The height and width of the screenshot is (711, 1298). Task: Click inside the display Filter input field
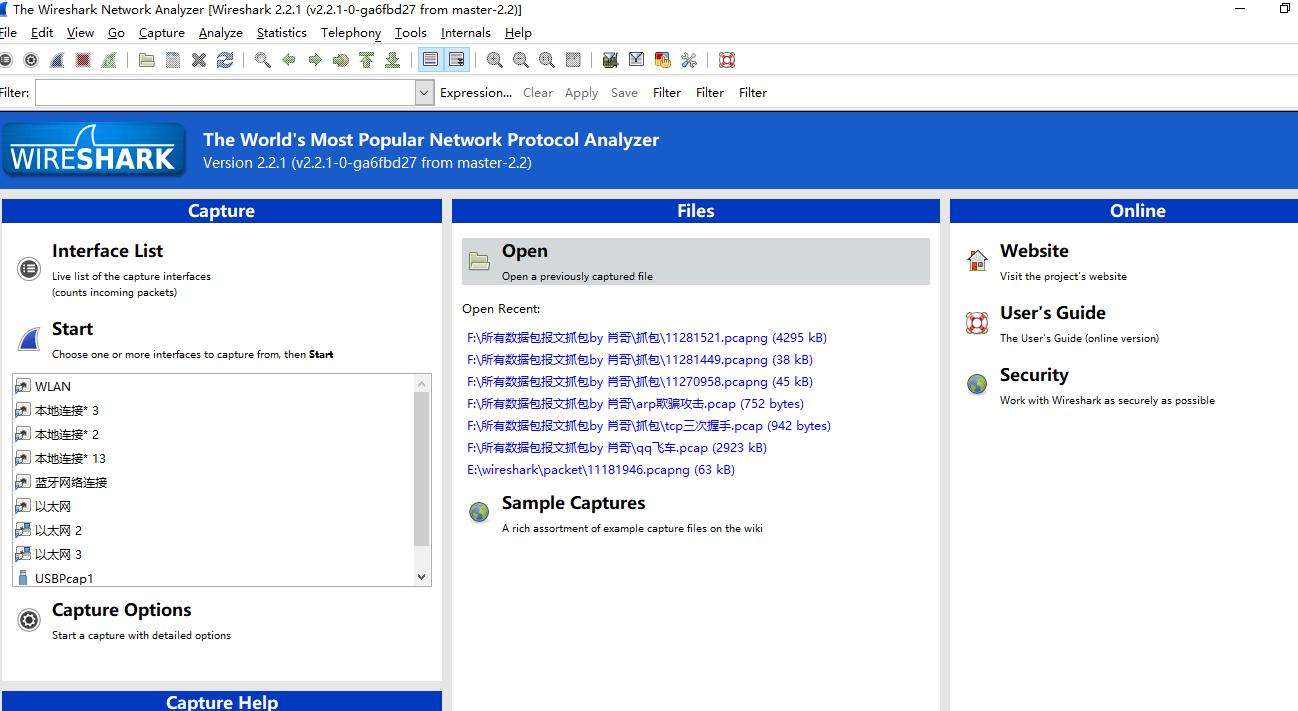pos(225,93)
